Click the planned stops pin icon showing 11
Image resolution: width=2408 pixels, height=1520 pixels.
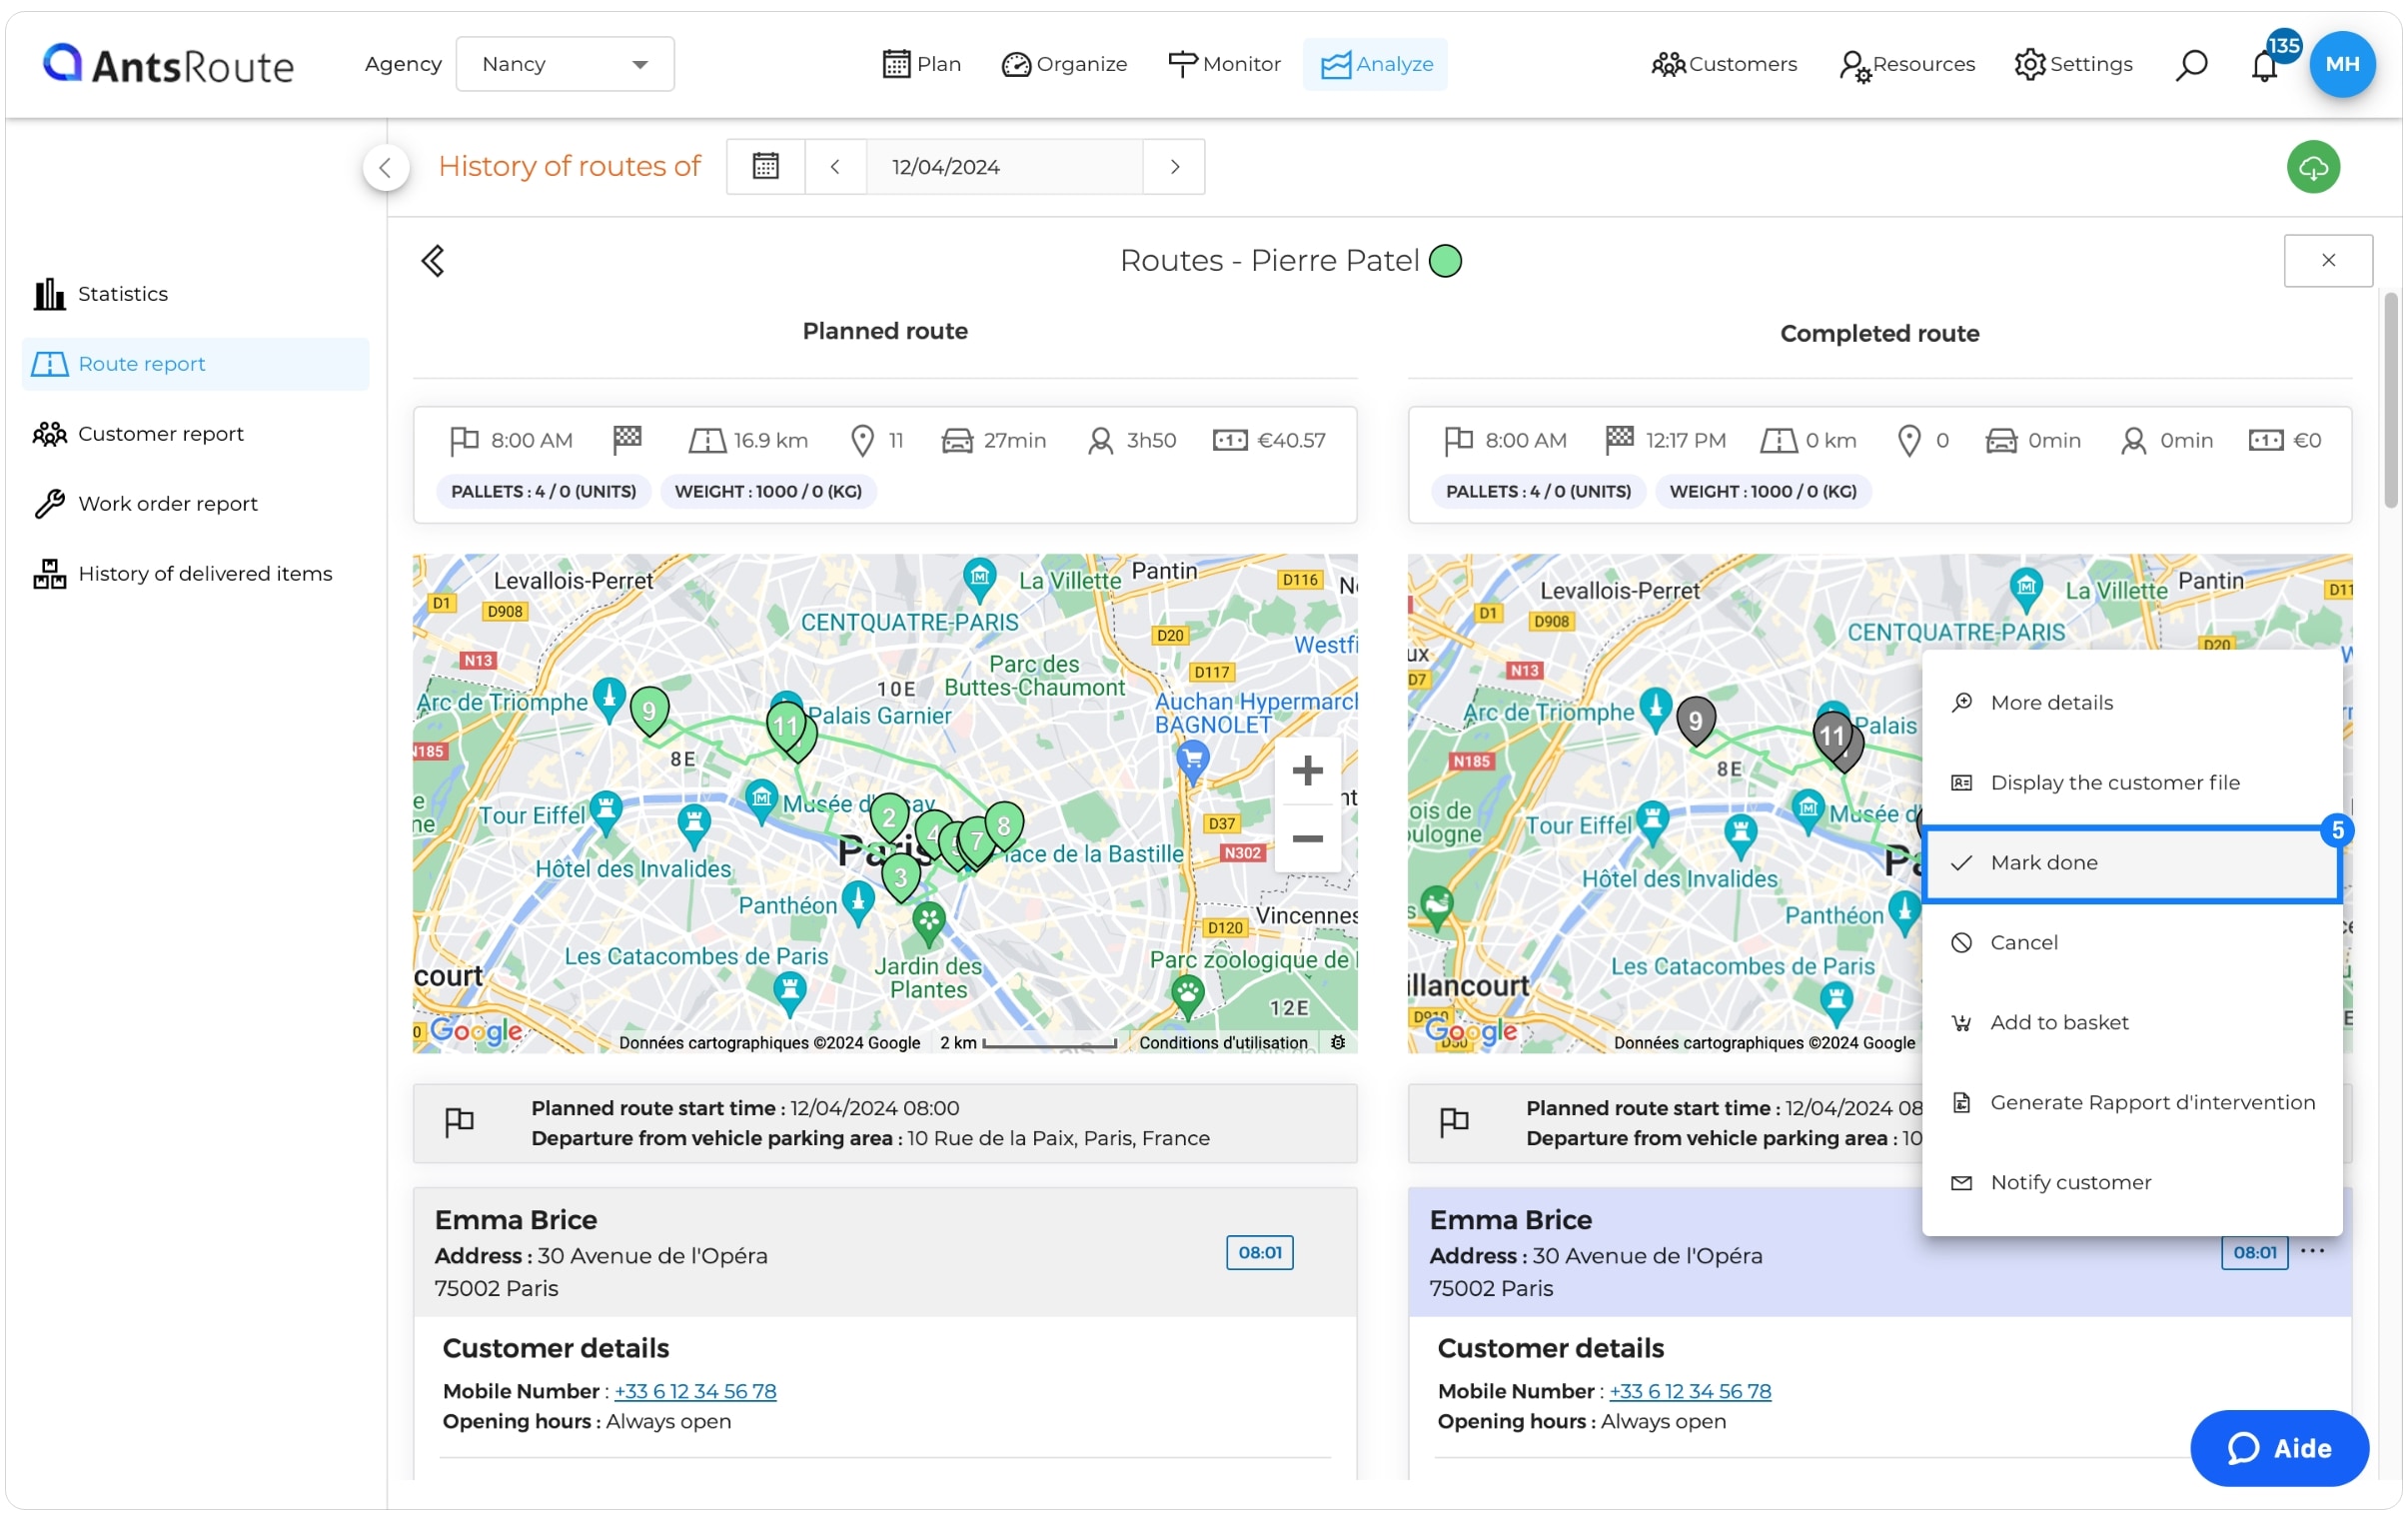click(x=862, y=441)
